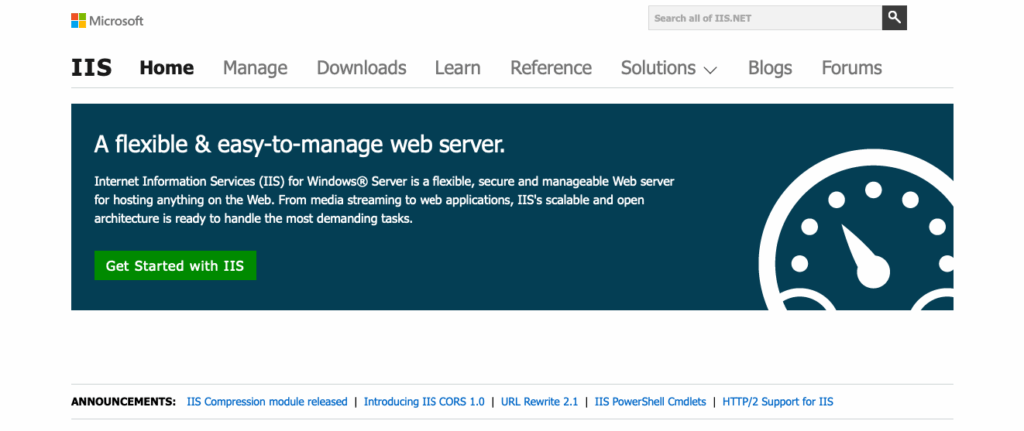This screenshot has width=1024, height=431.
Task: Open the Home tab
Action: click(x=167, y=68)
